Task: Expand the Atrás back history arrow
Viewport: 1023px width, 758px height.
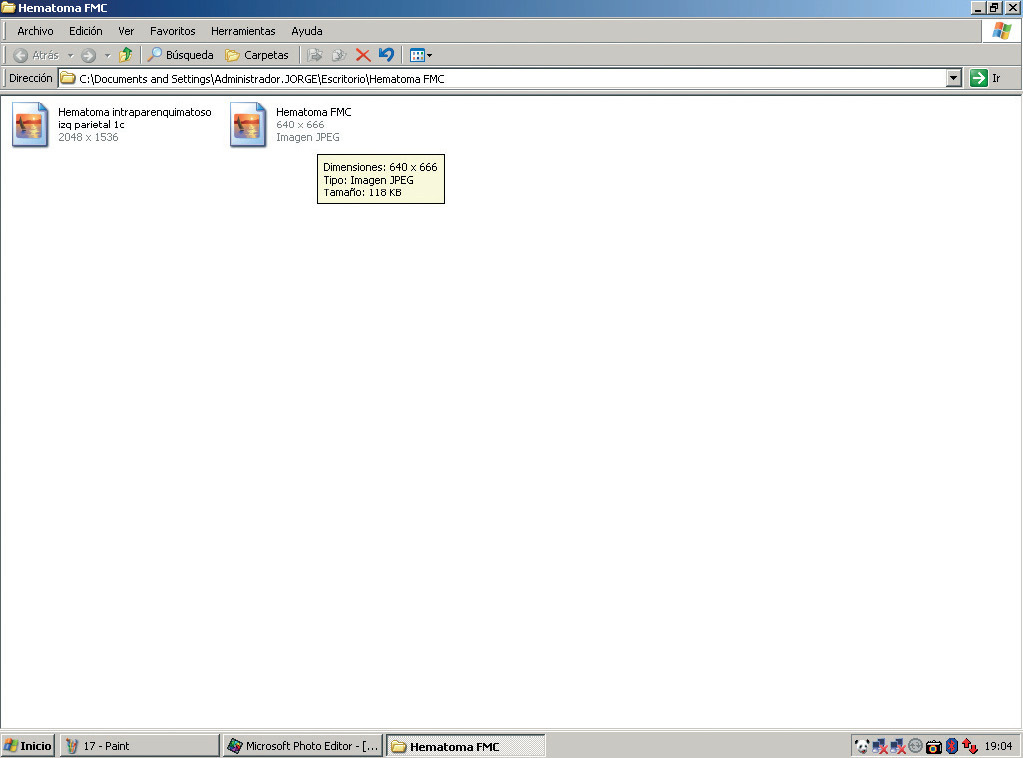Action: 70,55
